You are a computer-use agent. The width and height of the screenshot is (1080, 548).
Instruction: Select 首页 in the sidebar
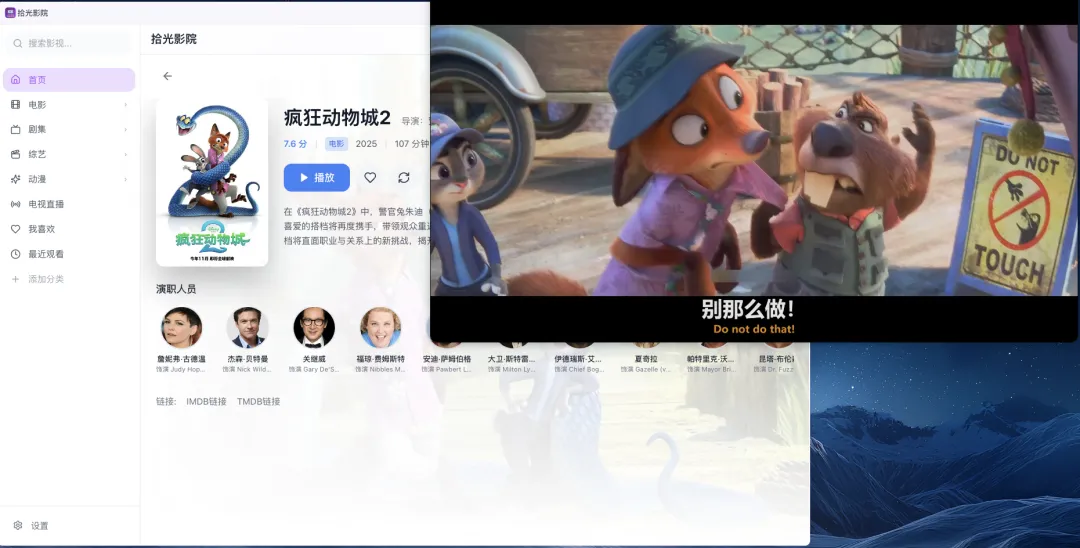(x=37, y=80)
